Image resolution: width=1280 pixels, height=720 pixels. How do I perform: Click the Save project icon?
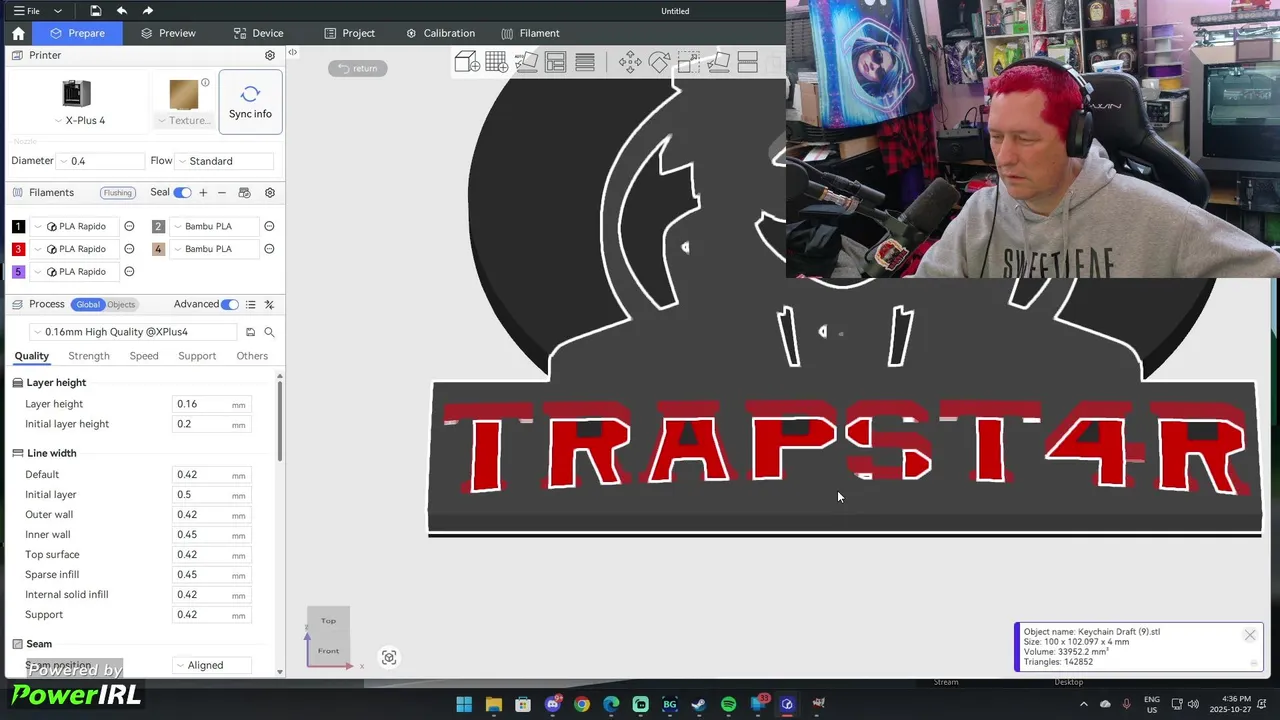95,11
